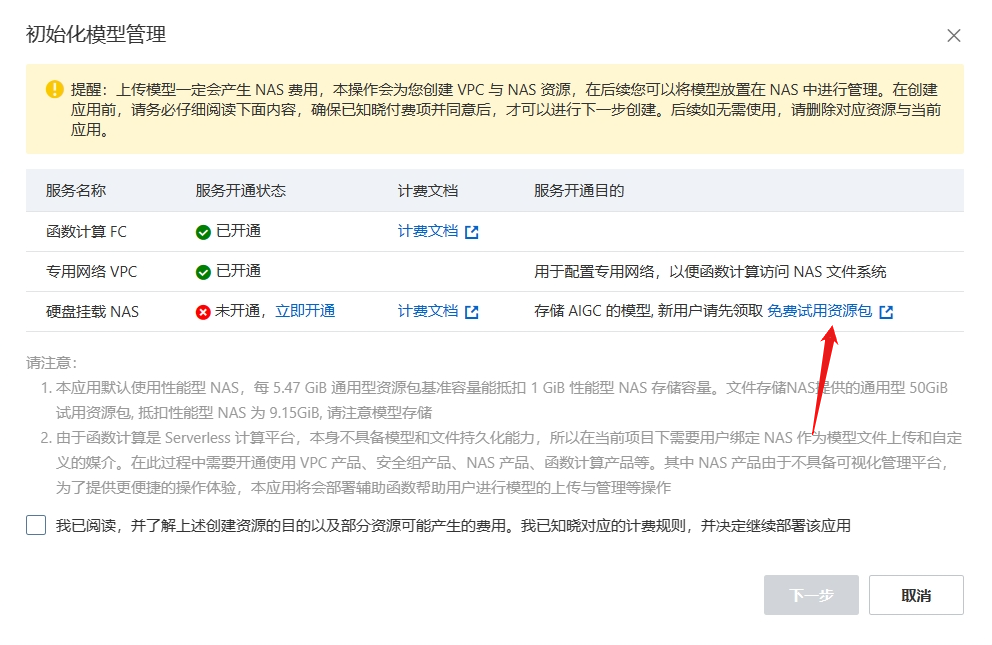Click 未开通 status text in NAS row
The image size is (992, 645).
pos(238,311)
